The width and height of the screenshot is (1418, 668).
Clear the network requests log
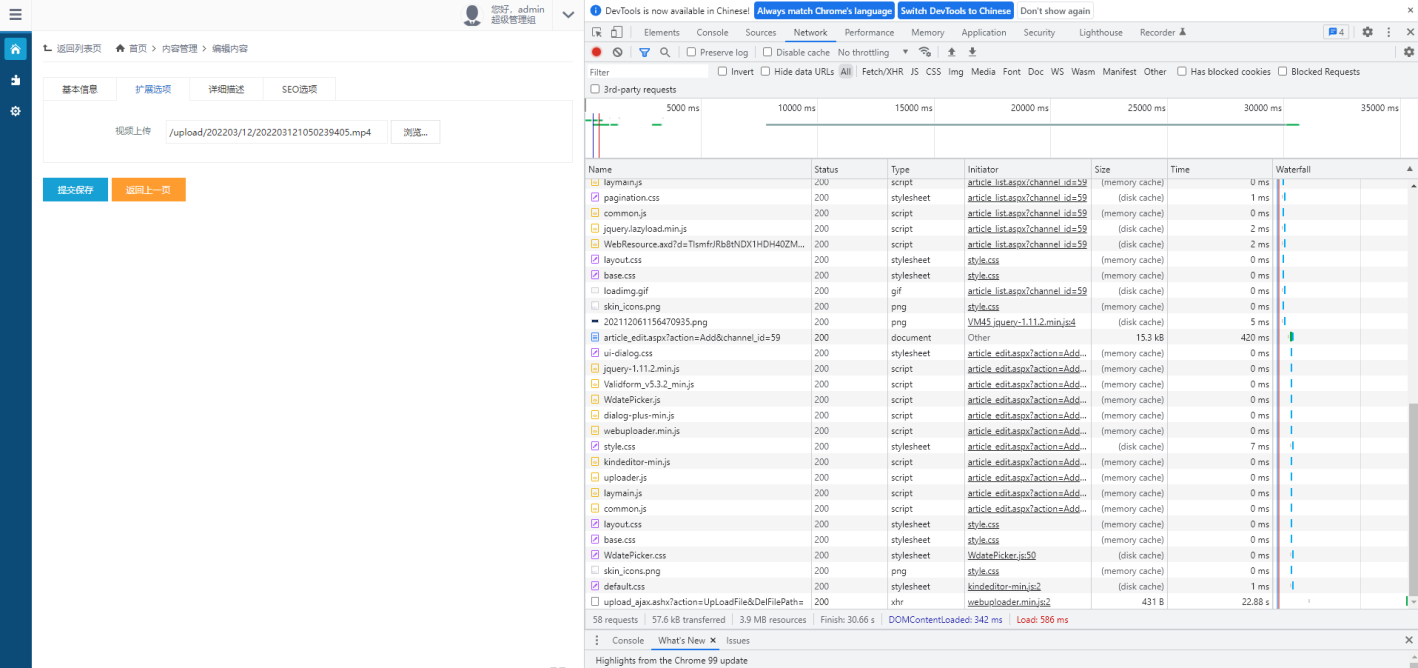click(x=617, y=51)
